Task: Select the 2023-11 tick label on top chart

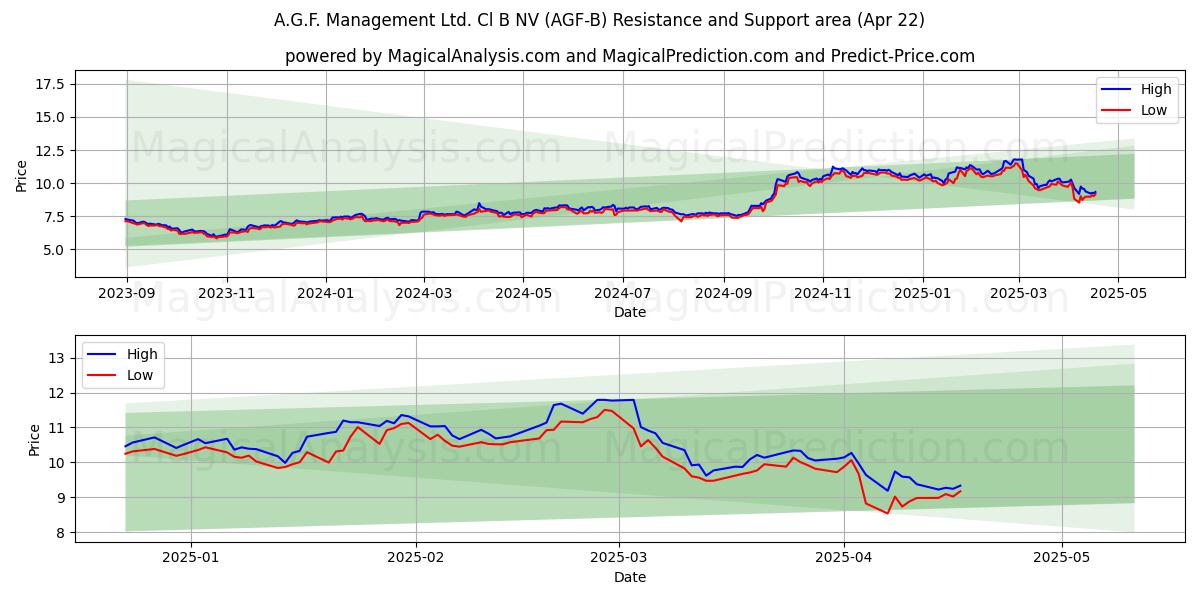Action: point(227,293)
